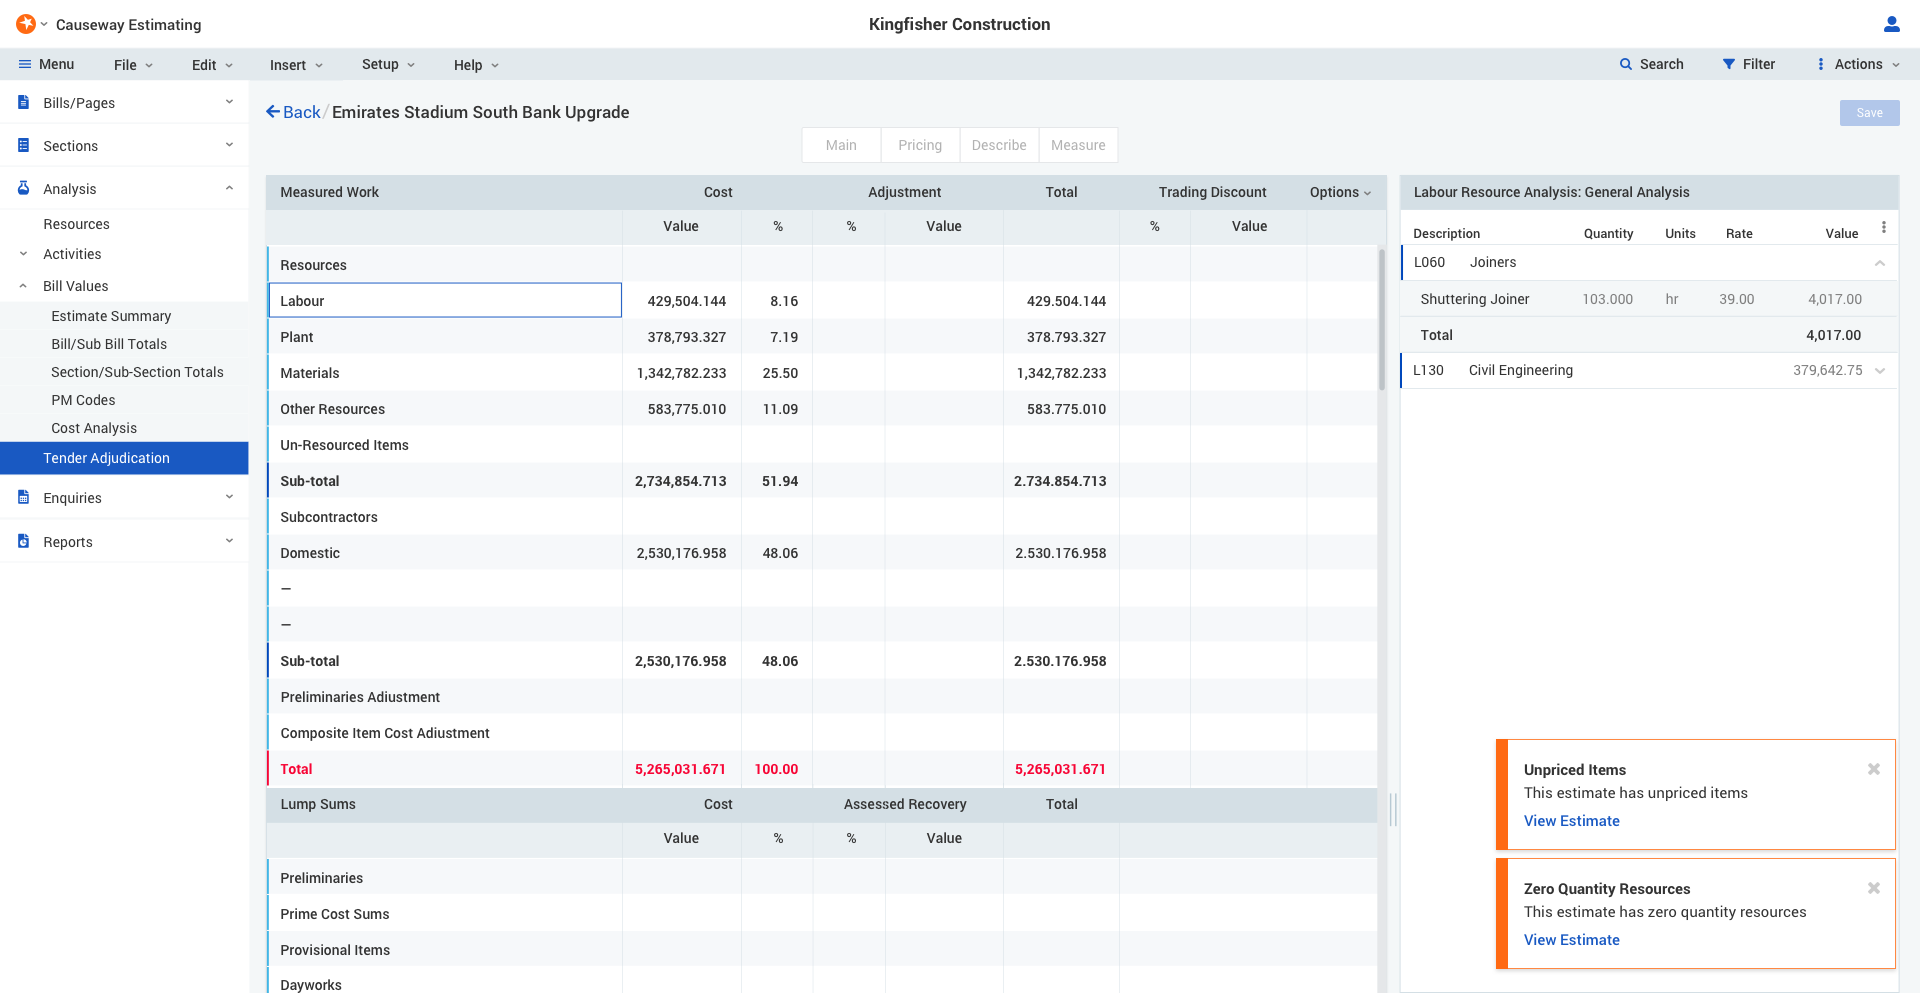This screenshot has width=1920, height=993.
Task: Collapse the Bill Values tree node
Action: [x=23, y=286]
